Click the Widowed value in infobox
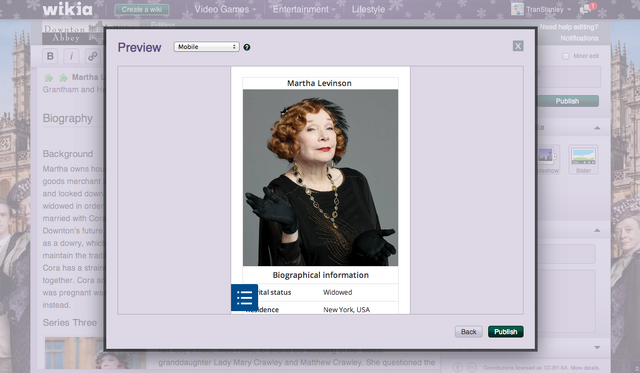 pos(337,292)
